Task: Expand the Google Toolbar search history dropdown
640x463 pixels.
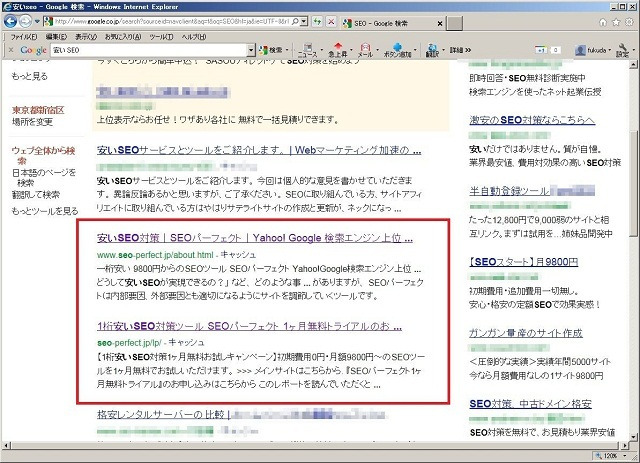Action: pos(251,50)
